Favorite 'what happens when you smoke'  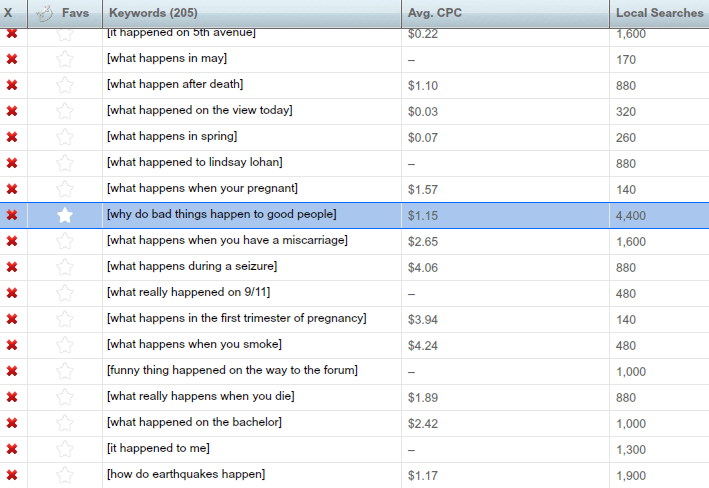[x=65, y=345]
